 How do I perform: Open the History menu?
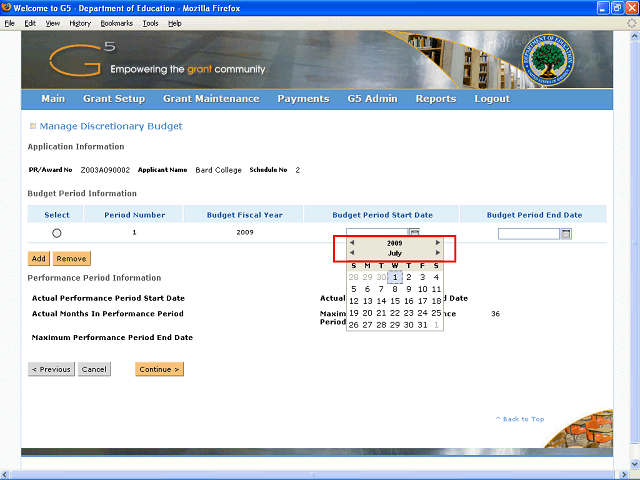point(80,24)
